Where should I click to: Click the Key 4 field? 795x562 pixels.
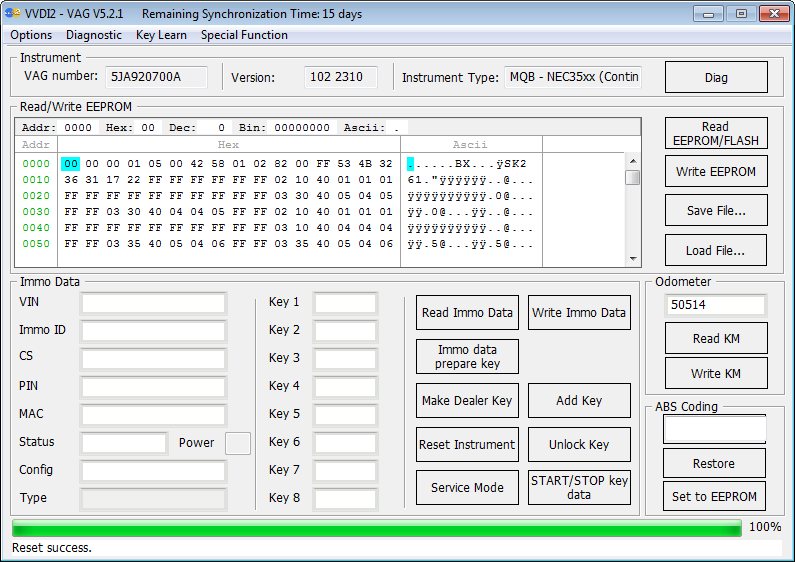coord(345,387)
